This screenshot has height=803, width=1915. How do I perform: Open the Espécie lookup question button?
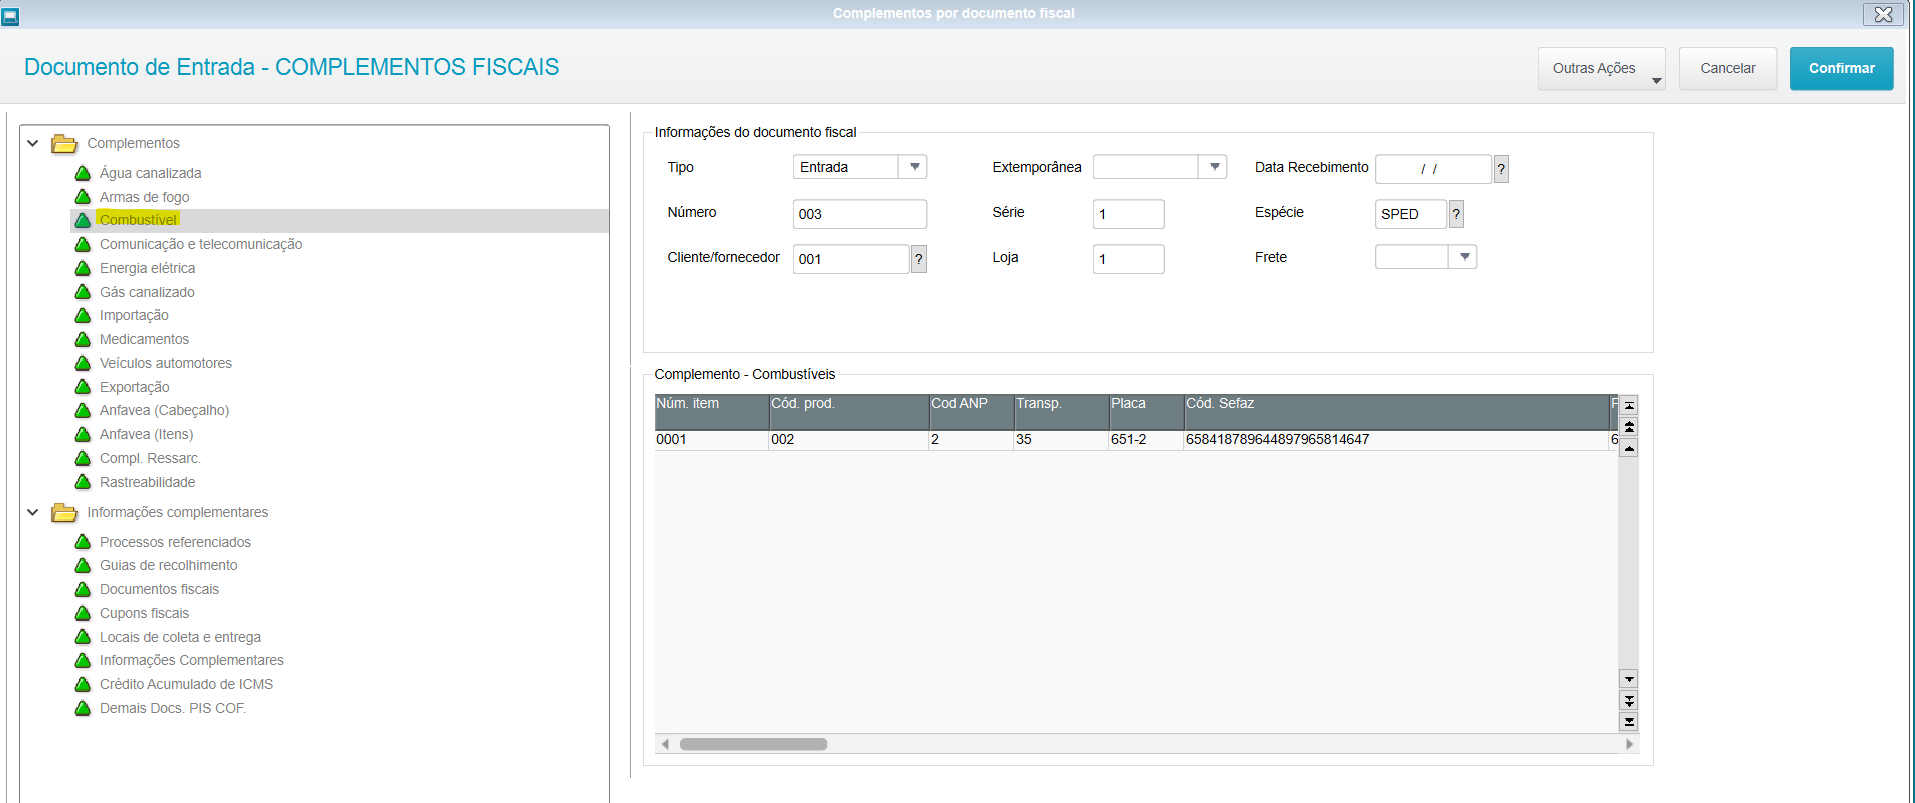(x=1456, y=214)
